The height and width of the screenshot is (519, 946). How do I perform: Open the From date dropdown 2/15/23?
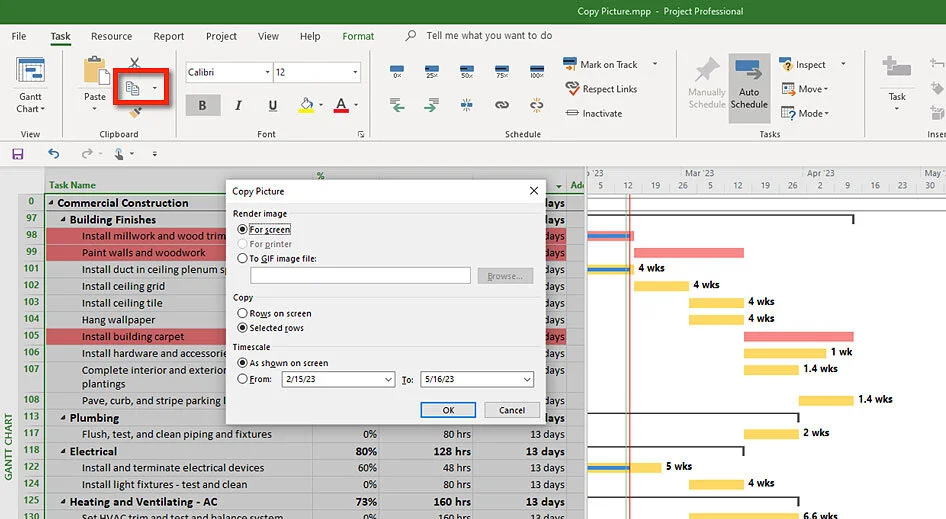coord(388,380)
